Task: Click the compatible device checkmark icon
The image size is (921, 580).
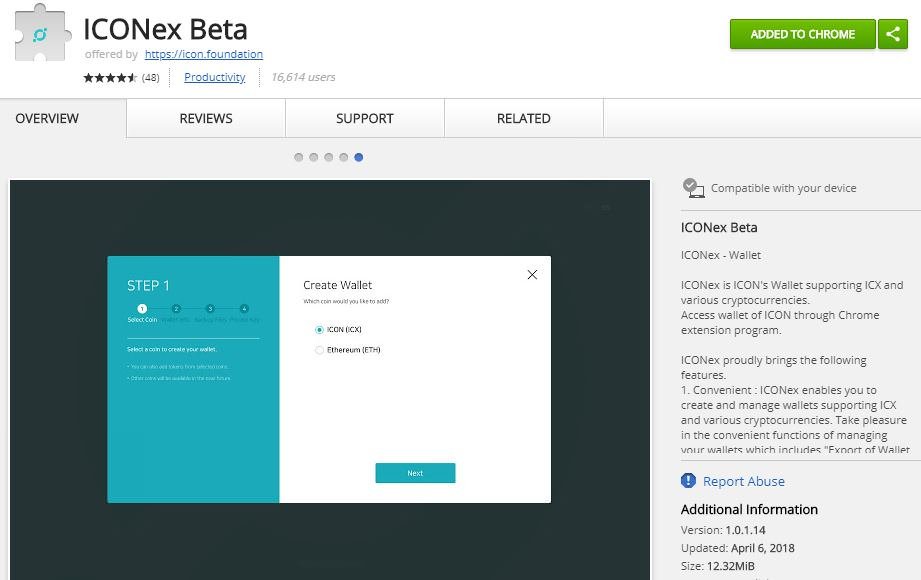Action: coord(693,188)
